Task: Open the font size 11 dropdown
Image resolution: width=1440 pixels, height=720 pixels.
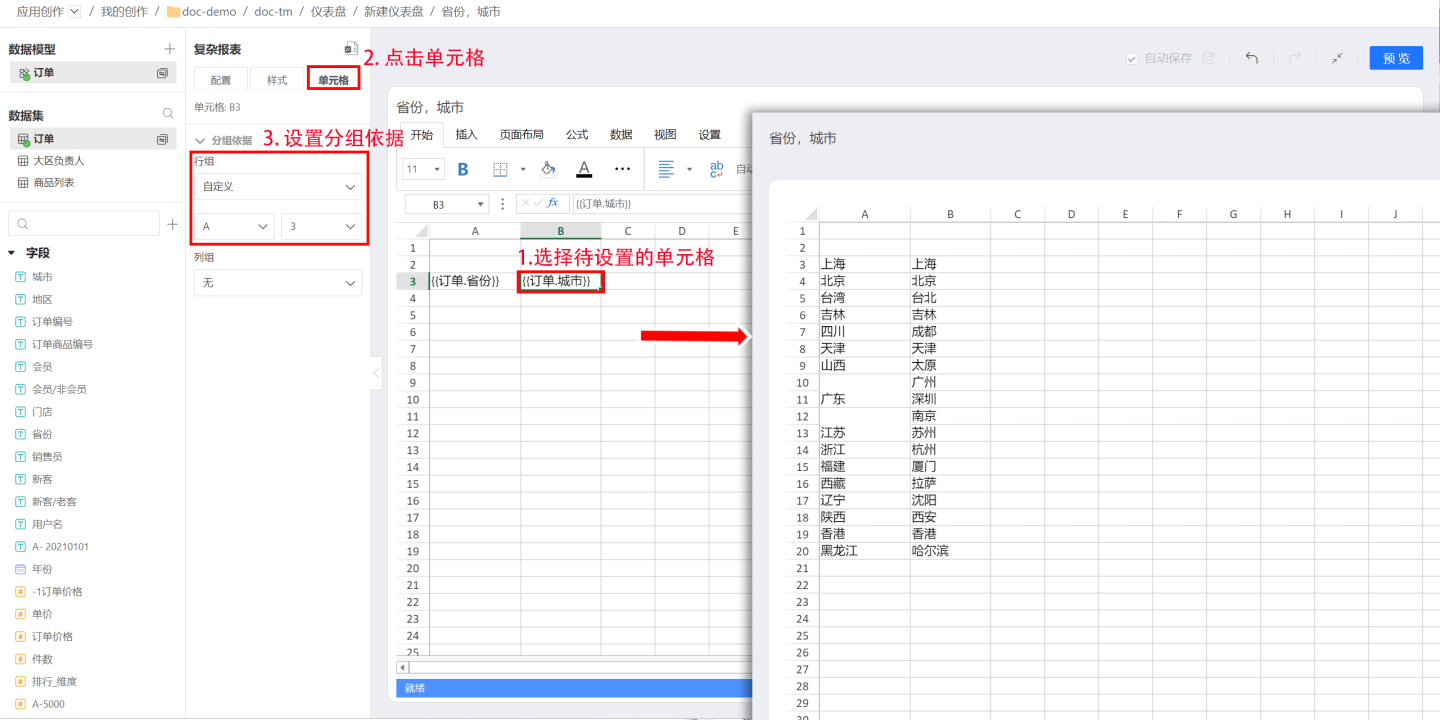Action: click(424, 169)
